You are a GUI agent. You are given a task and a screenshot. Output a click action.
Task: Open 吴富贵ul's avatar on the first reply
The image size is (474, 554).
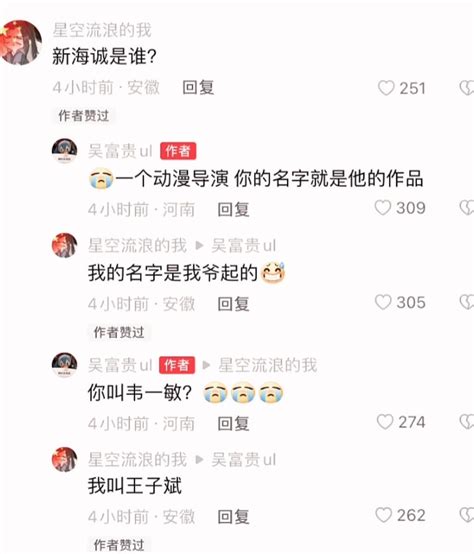click(x=65, y=151)
